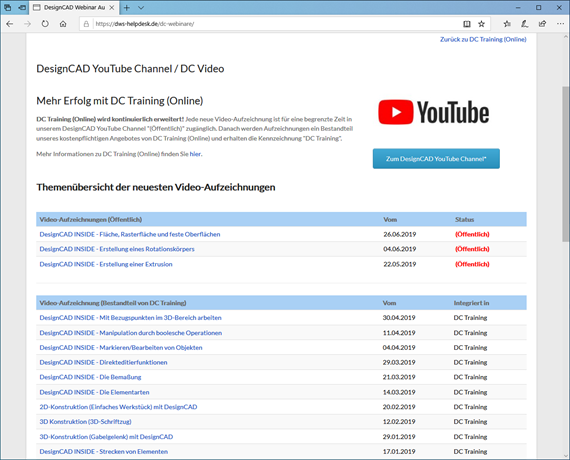Click the Status column header

(x=464, y=220)
